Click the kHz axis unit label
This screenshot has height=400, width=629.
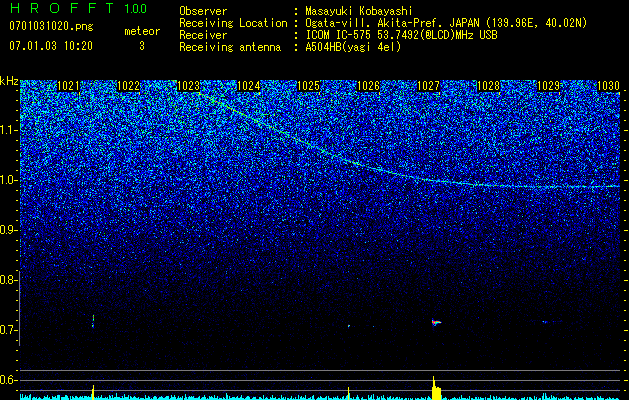[x=9, y=81]
